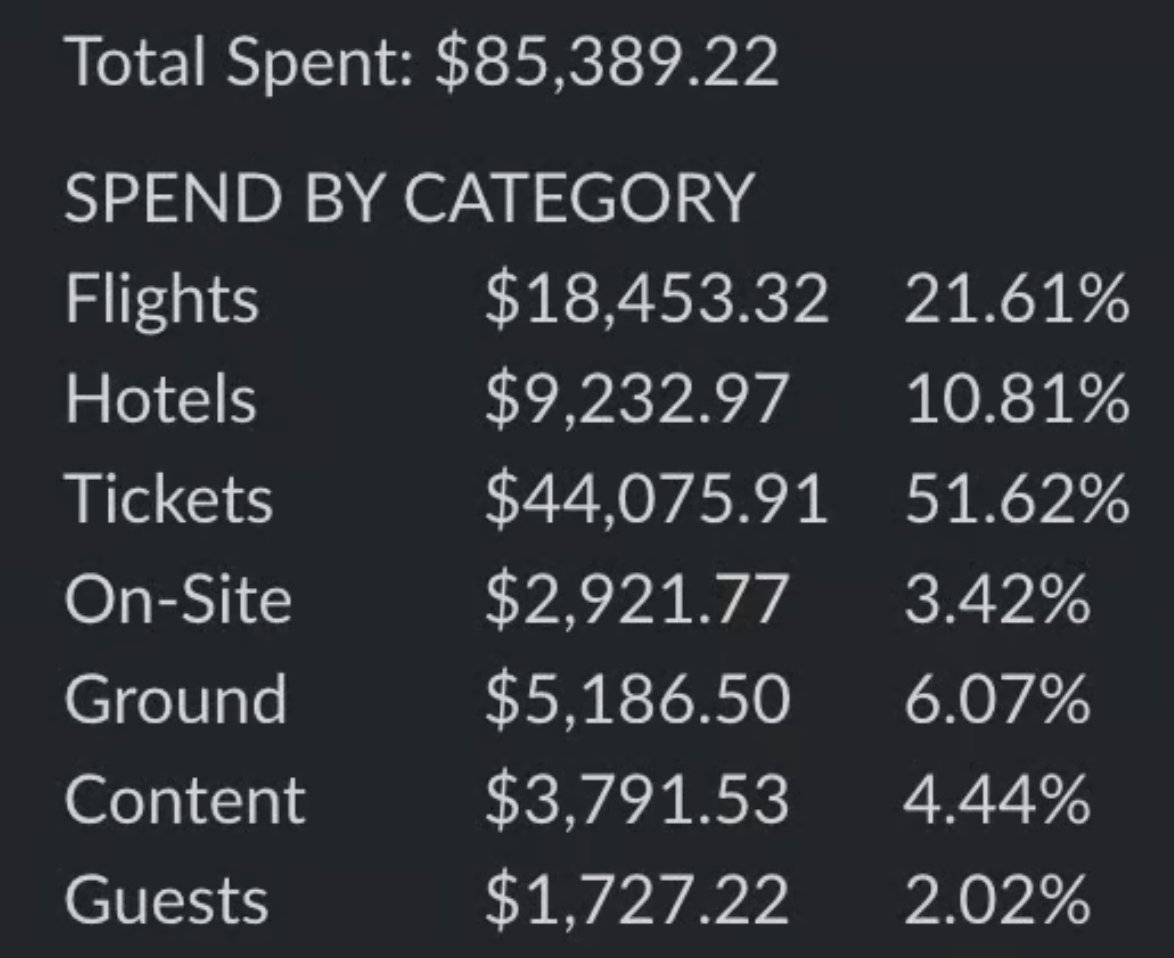Click the Tickets category label

coord(168,499)
